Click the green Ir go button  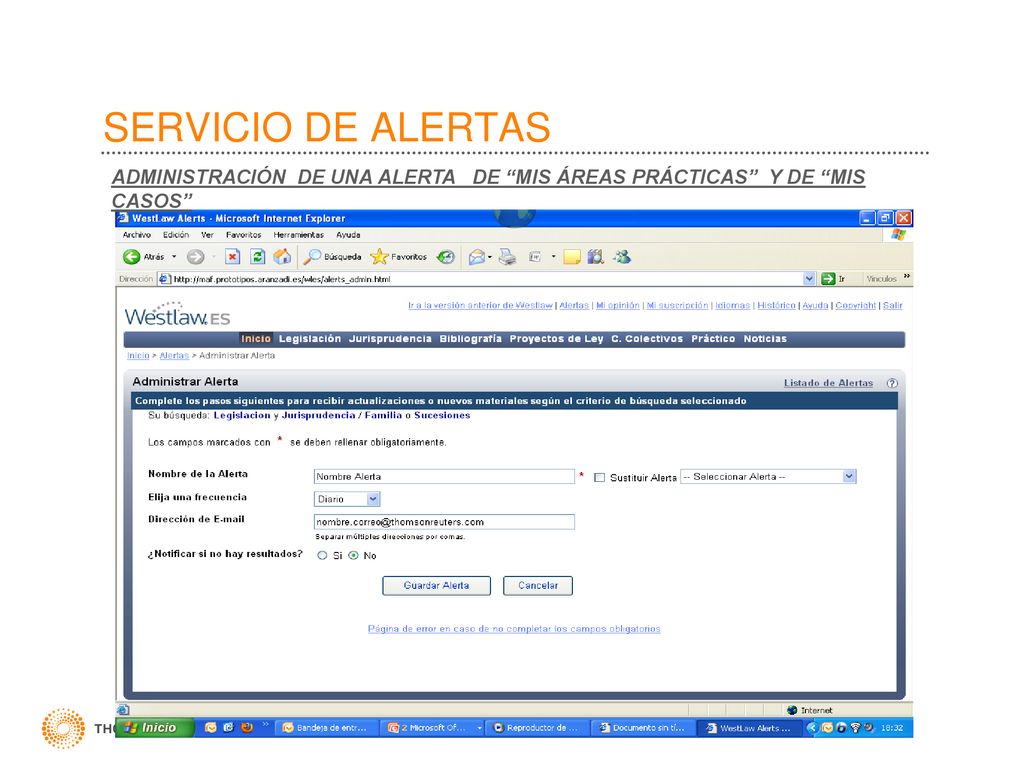click(834, 279)
